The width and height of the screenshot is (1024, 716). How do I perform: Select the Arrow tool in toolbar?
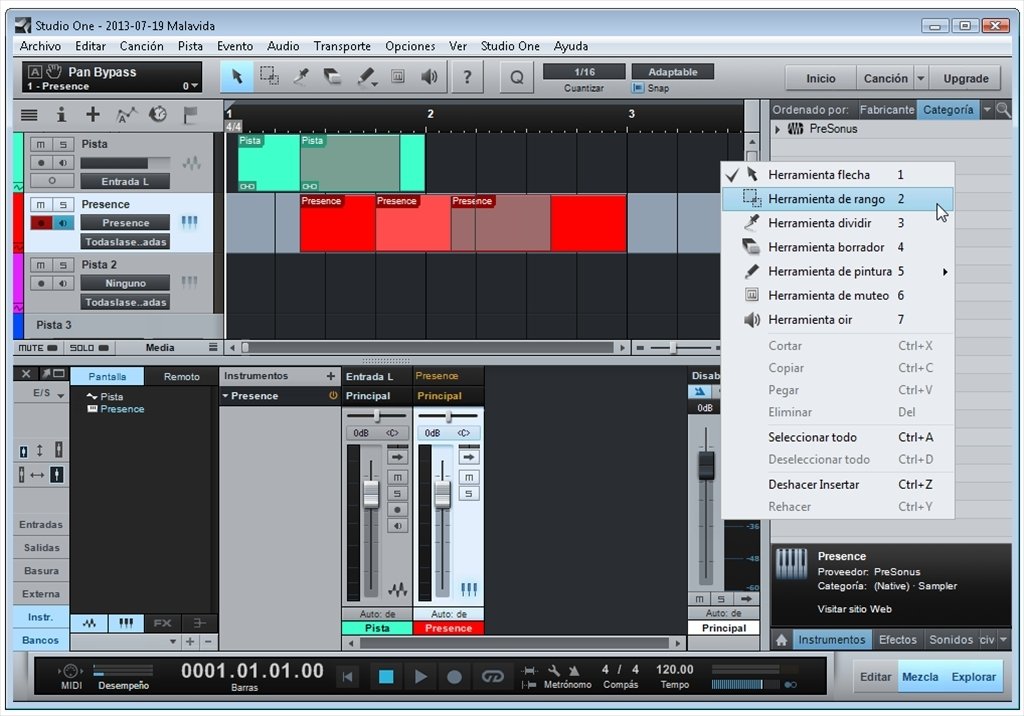coord(237,77)
